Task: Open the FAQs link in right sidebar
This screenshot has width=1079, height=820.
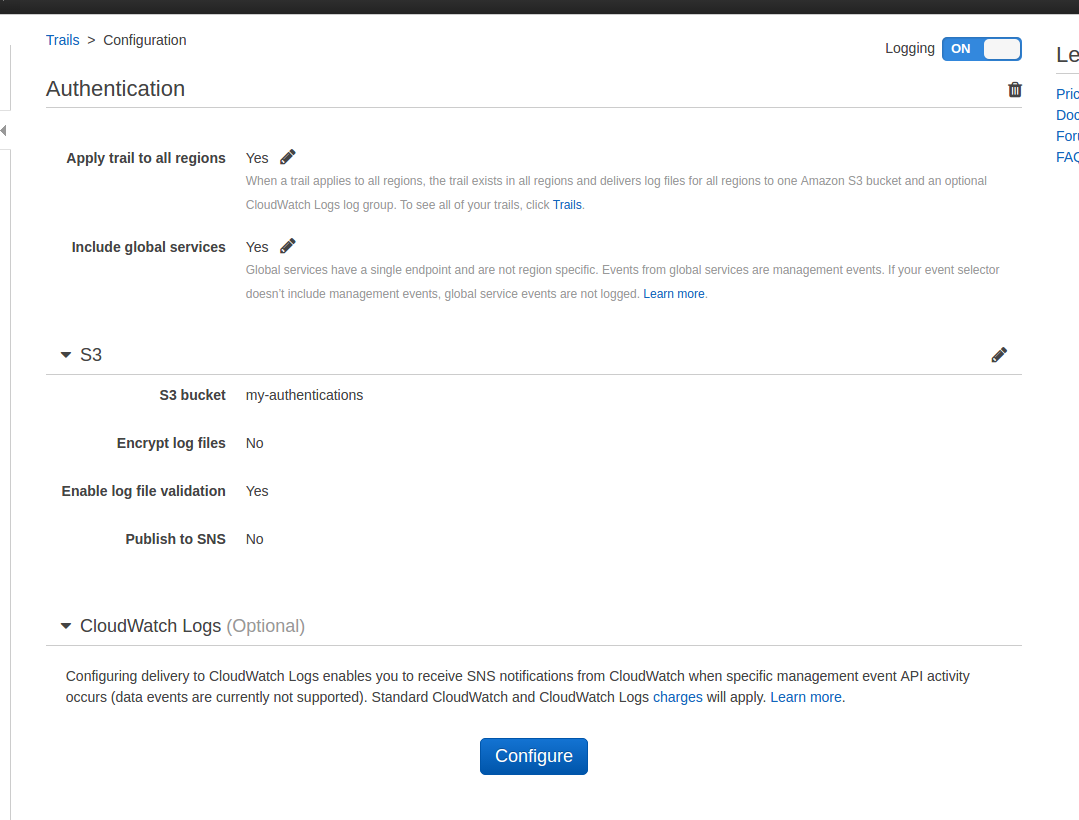Action: [1067, 157]
